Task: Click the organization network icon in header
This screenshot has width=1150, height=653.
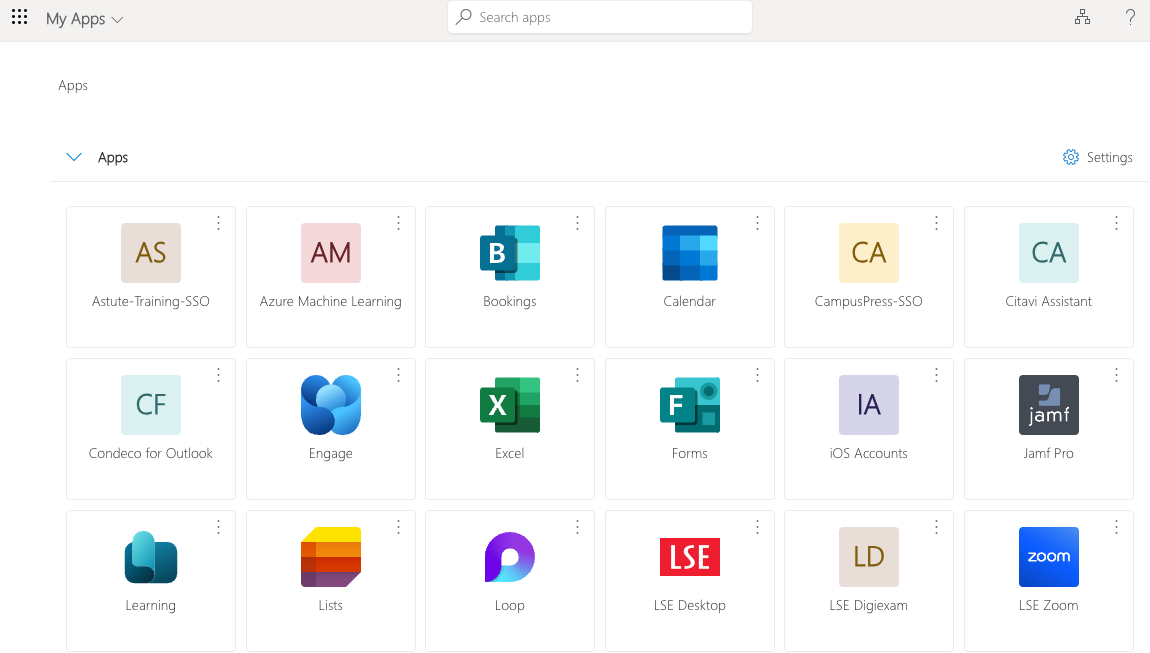Action: click(x=1082, y=17)
